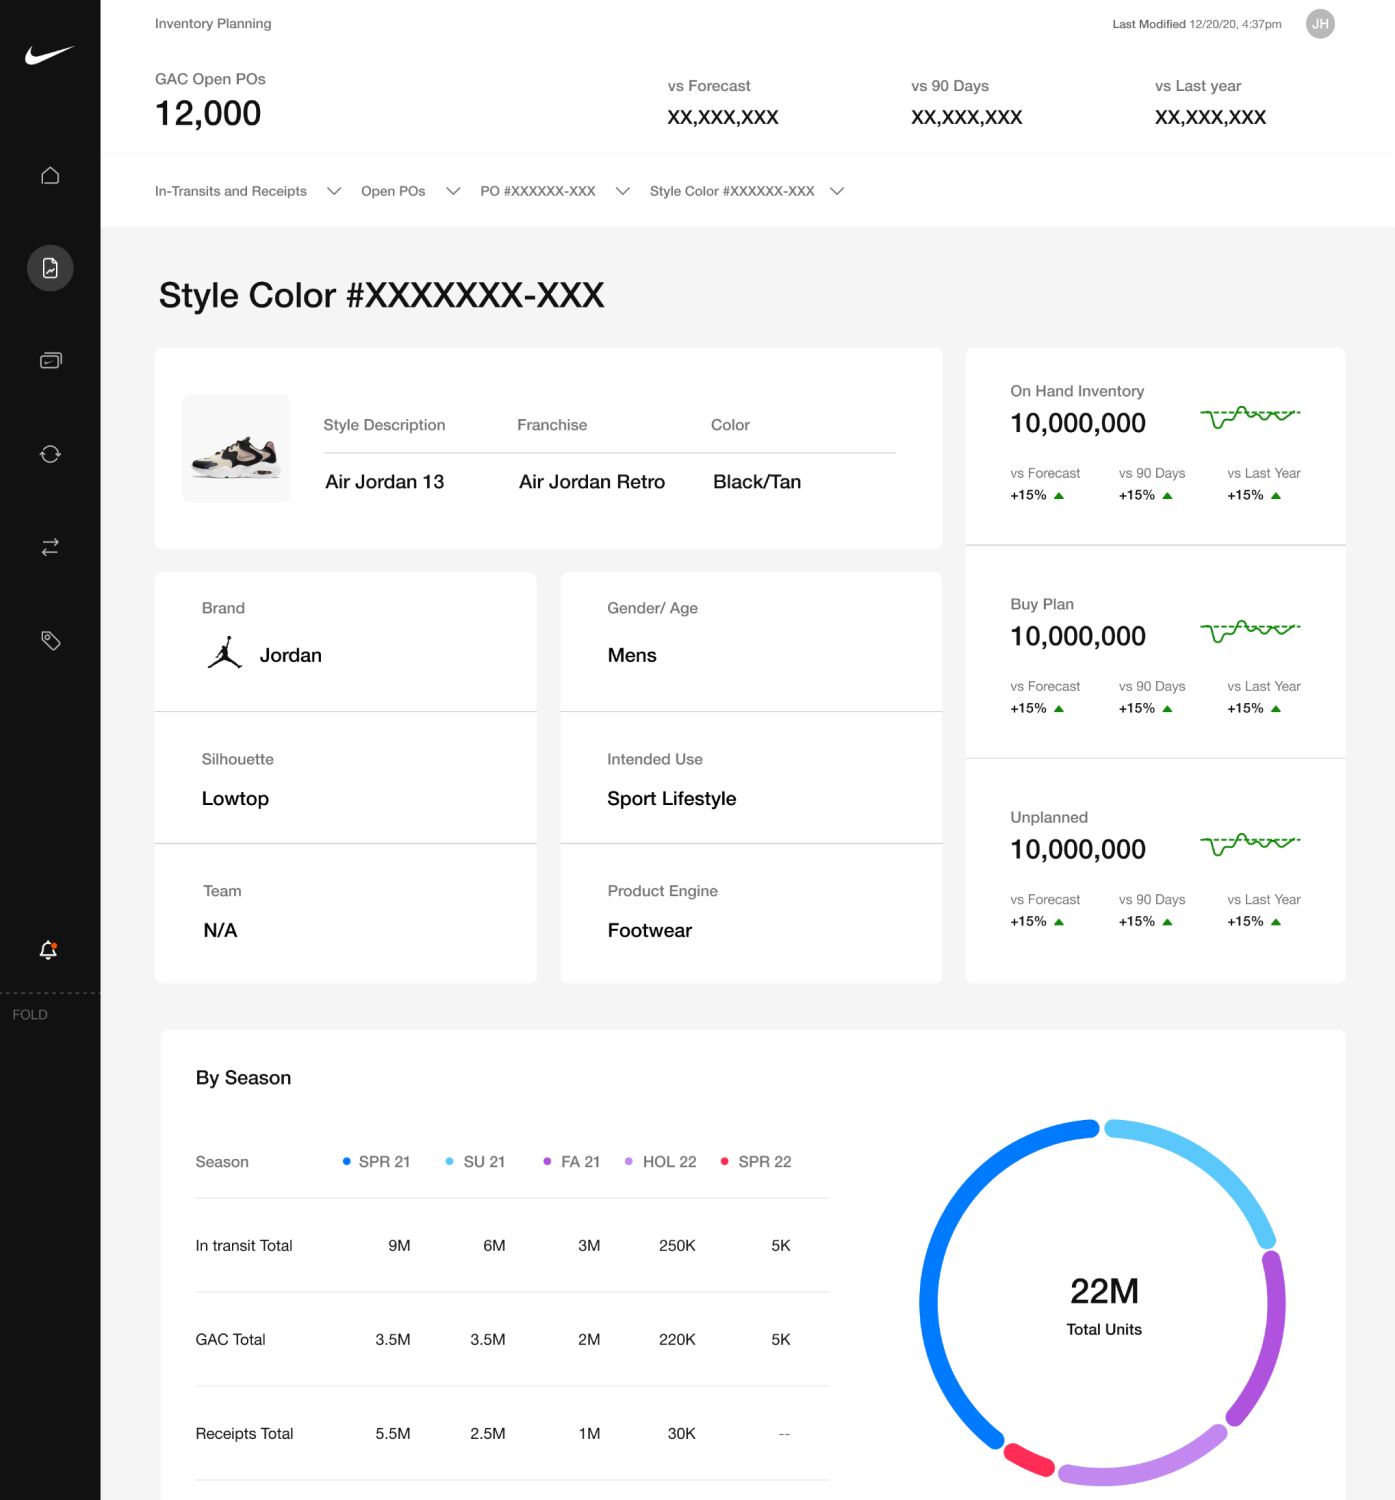This screenshot has height=1500, width=1395.
Task: Select the PO #XXXXXX-XXX breadcrumb
Action: click(538, 191)
